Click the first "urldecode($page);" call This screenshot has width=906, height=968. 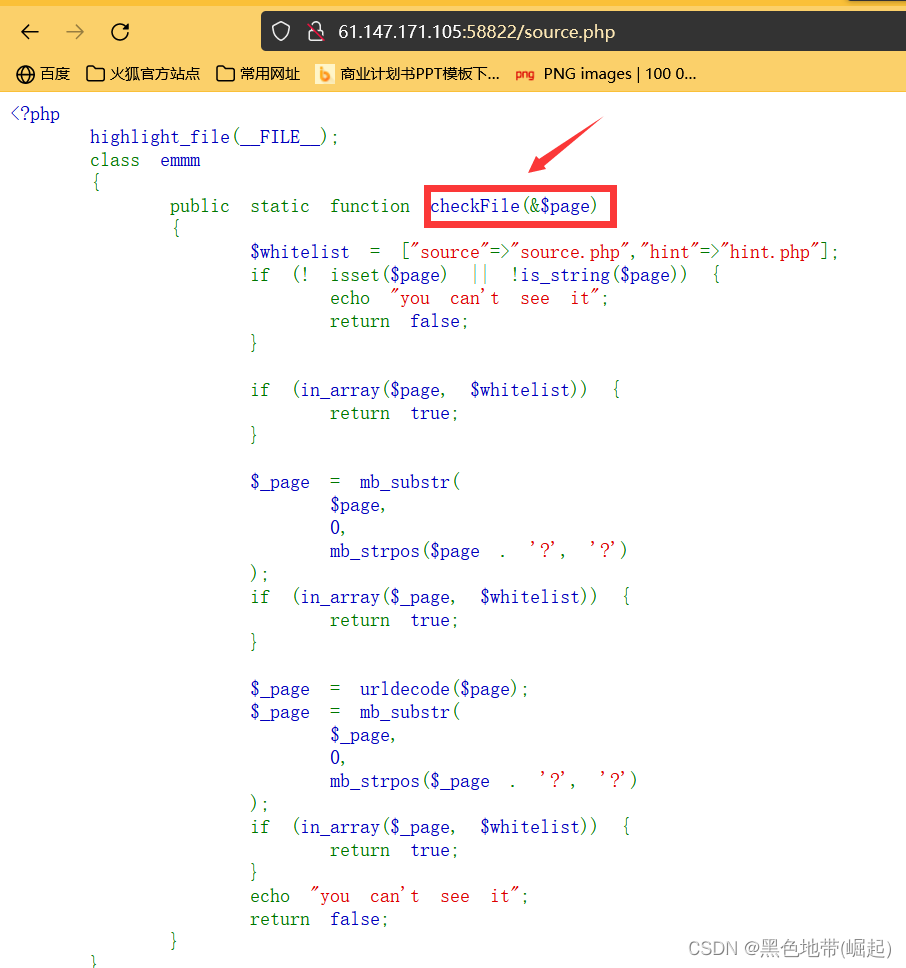click(x=444, y=689)
